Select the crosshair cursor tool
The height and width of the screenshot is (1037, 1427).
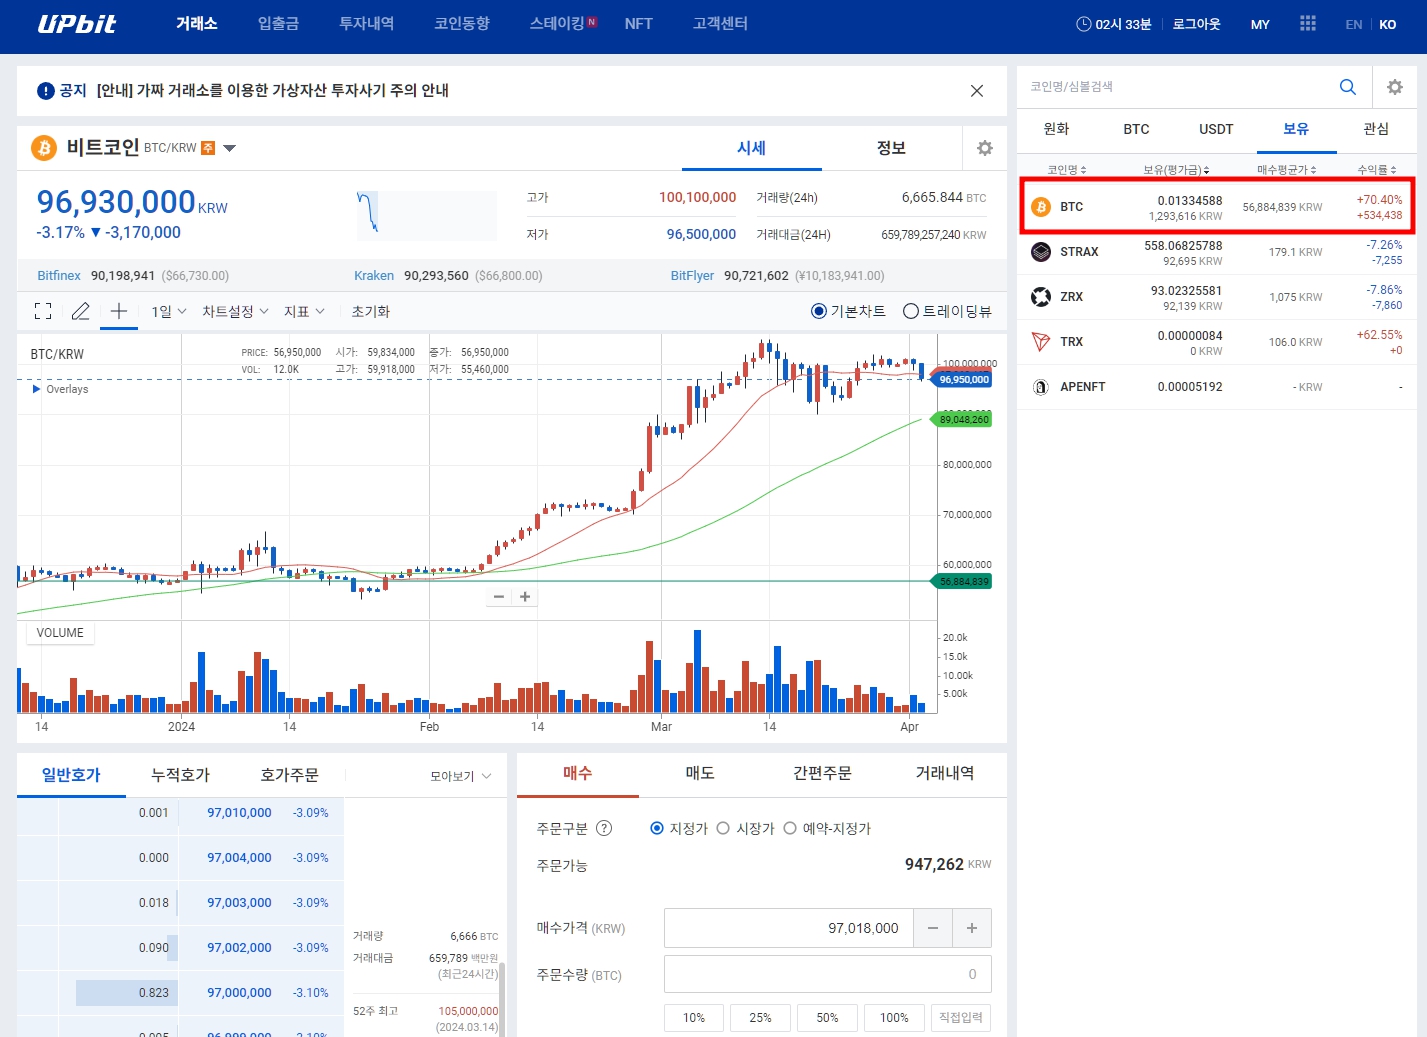coord(118,311)
